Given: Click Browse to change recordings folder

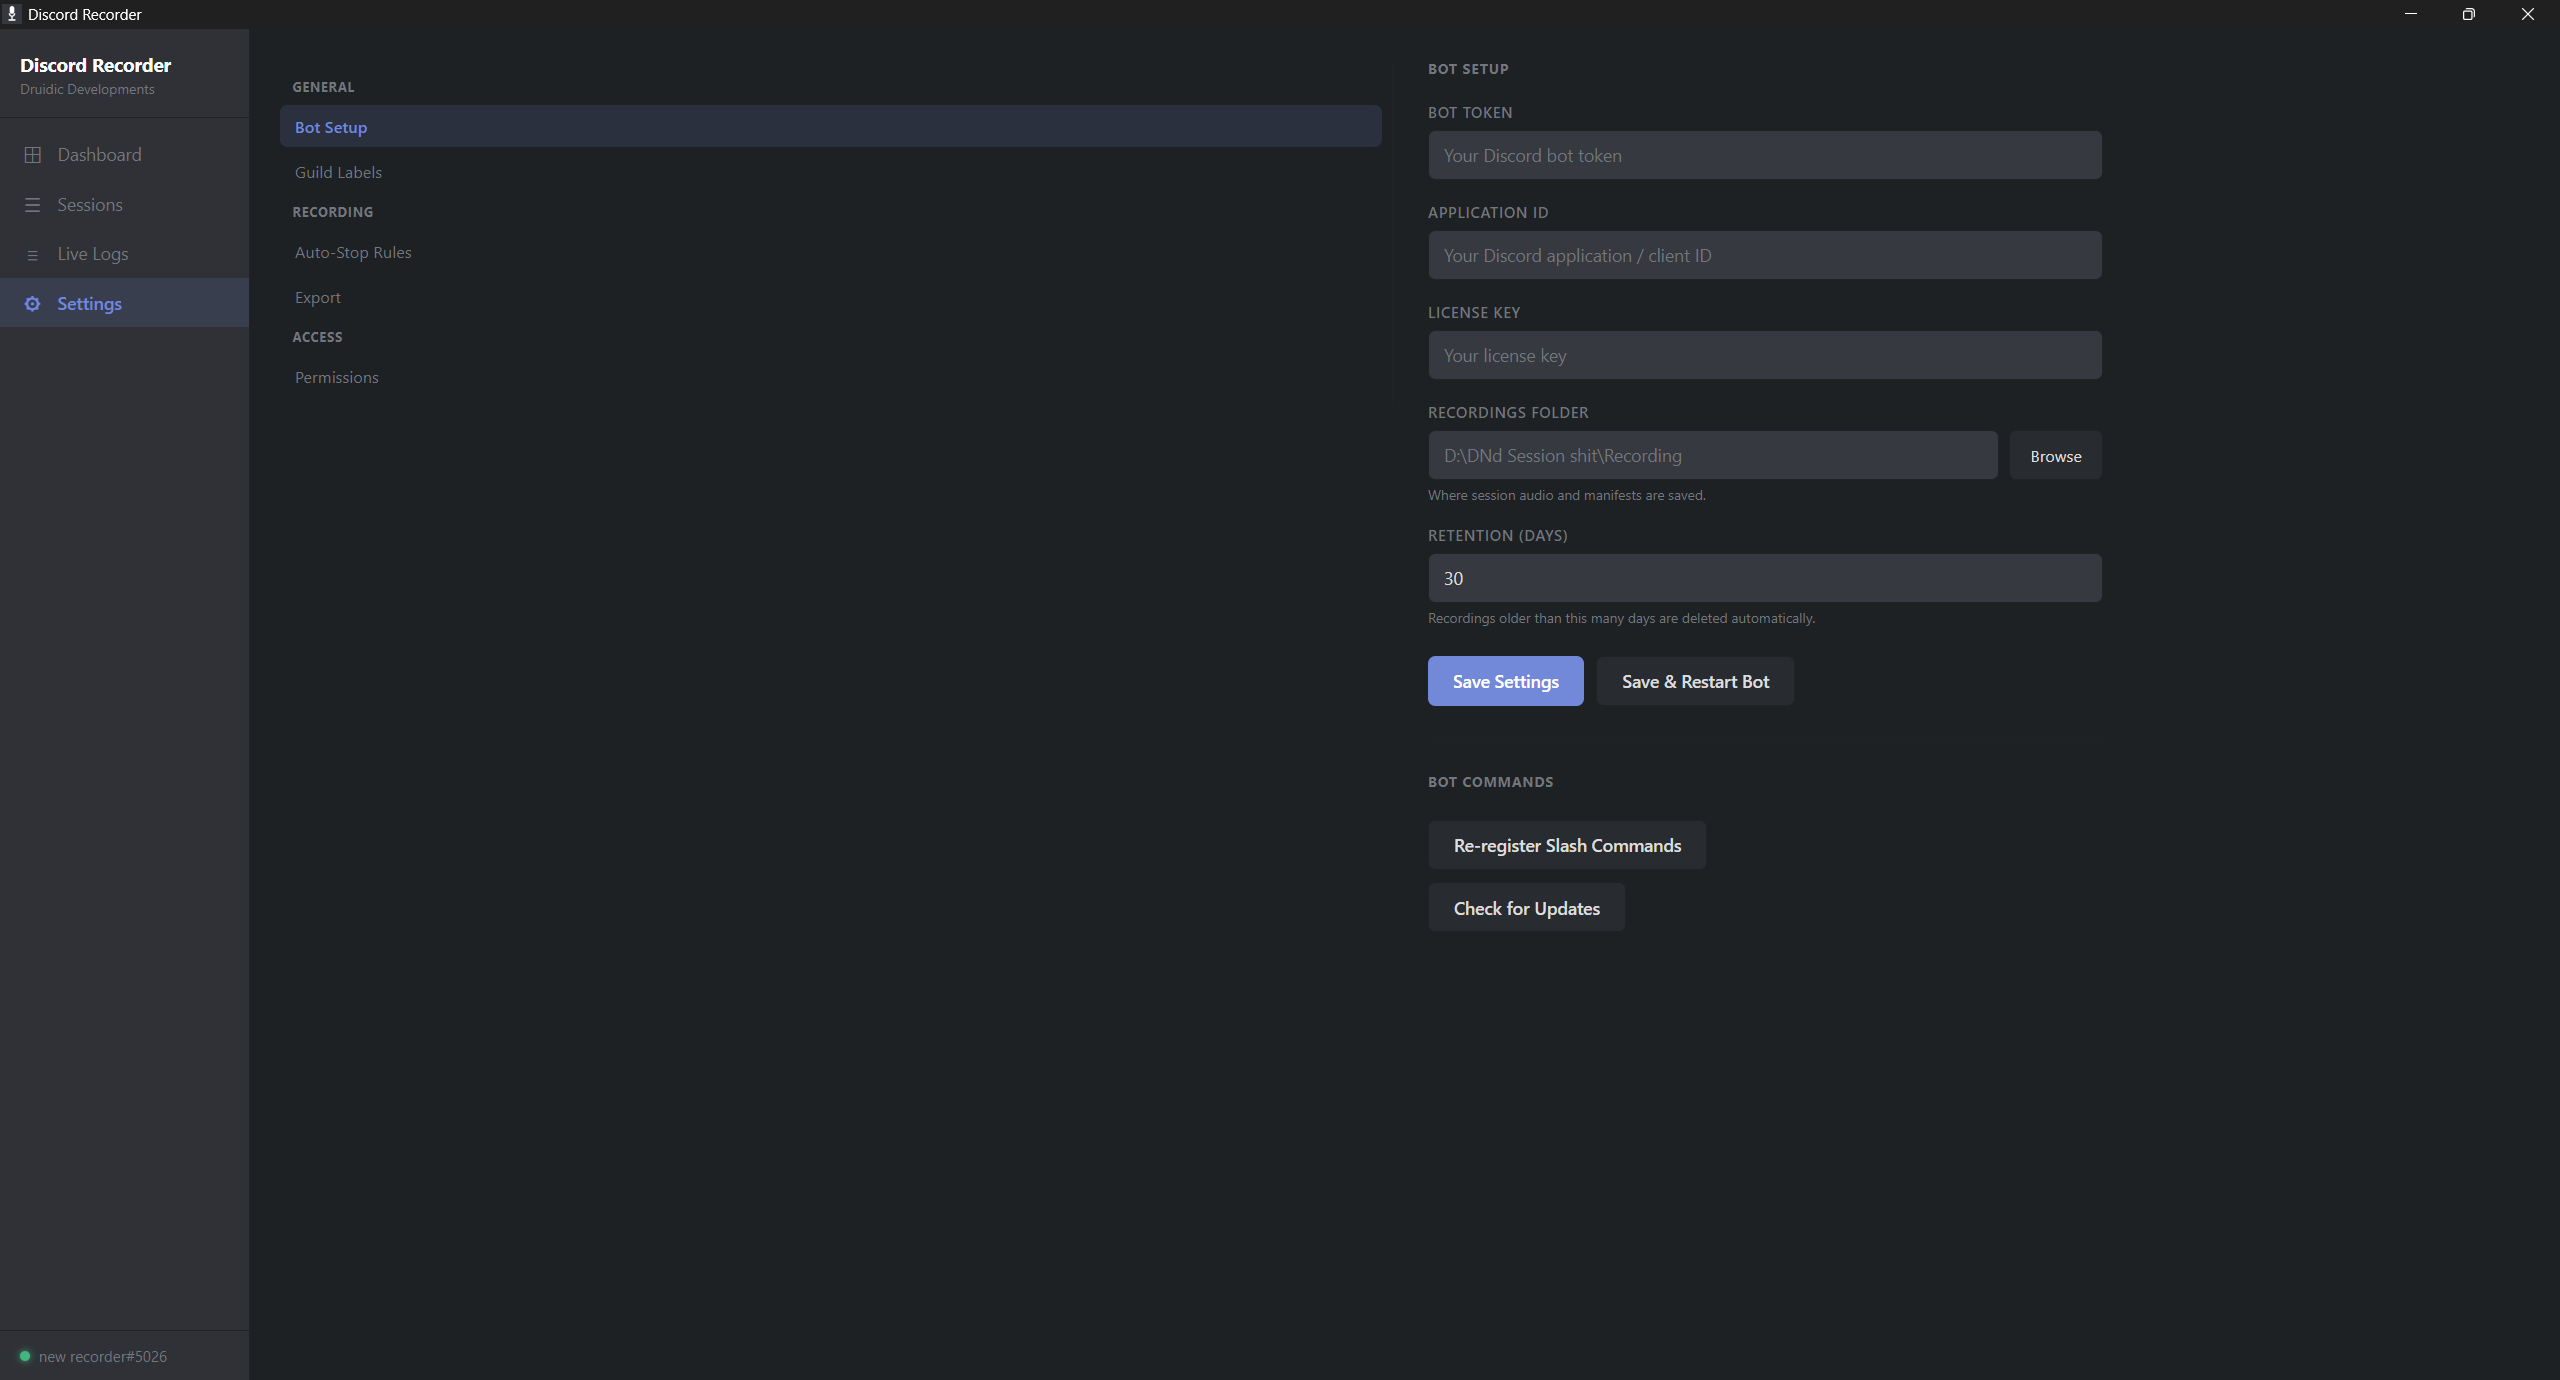Looking at the screenshot, I should [2055, 455].
